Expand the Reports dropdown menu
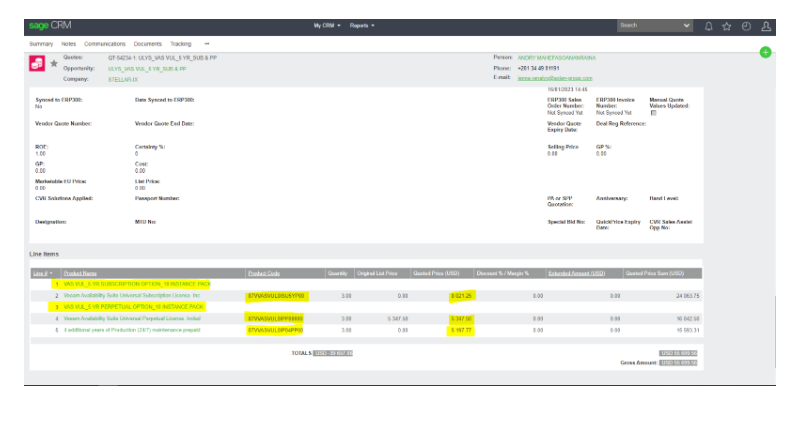Viewport: 802px width, 439px height. (362, 26)
